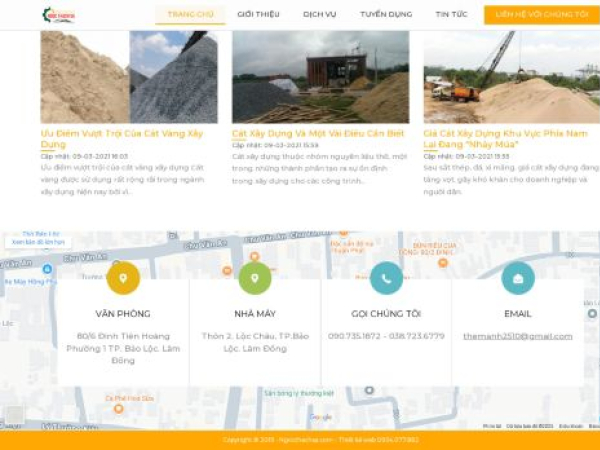Open the Trang Chủ menu item
The height and width of the screenshot is (450, 600).
click(190, 15)
